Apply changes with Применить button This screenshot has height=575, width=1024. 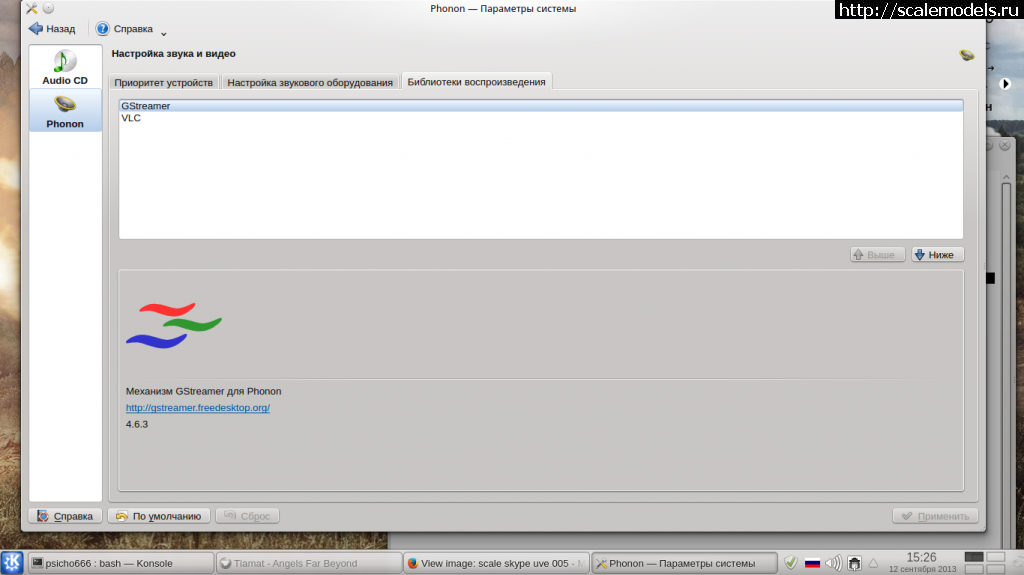(935, 516)
